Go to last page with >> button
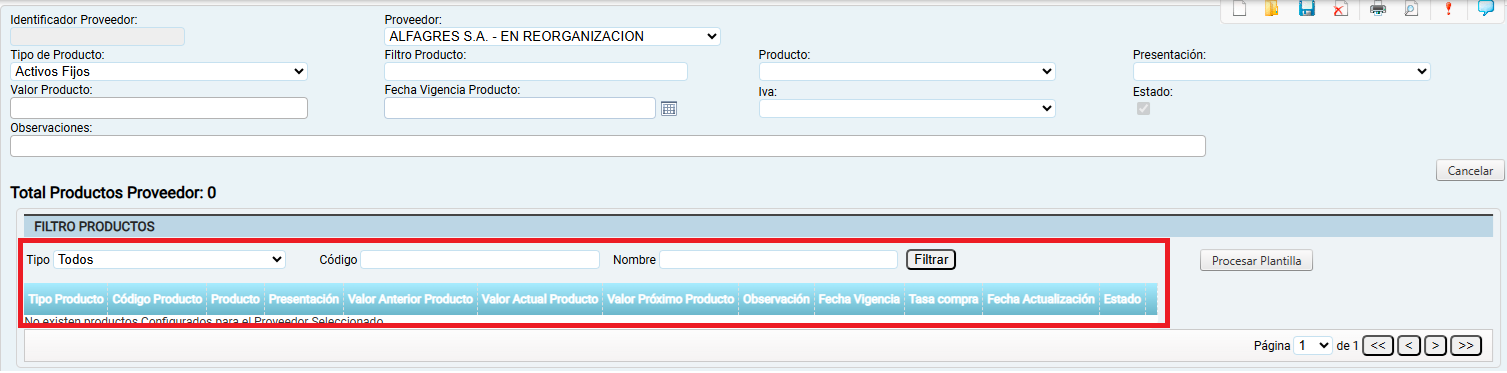 (x=1466, y=344)
